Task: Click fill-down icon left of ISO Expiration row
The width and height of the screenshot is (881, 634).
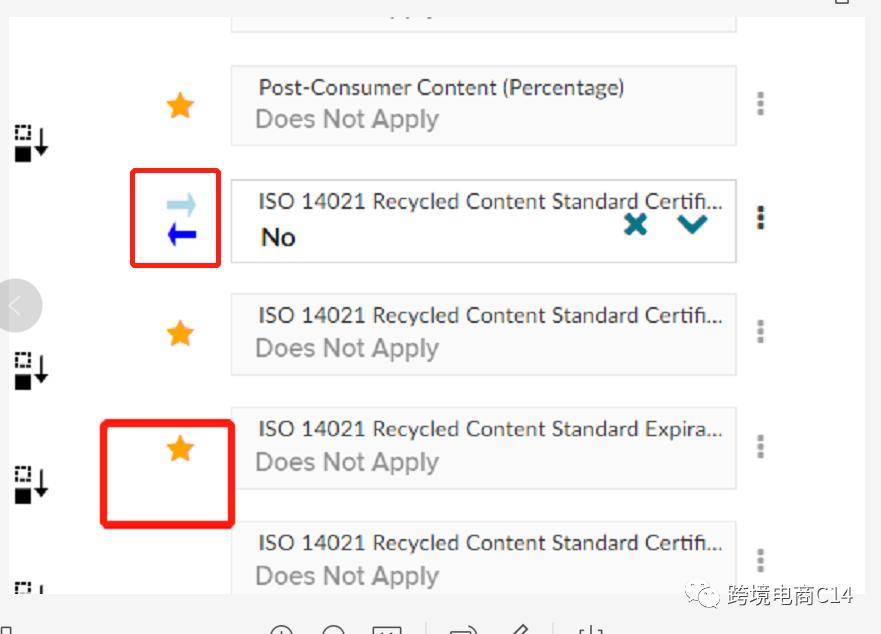Action: point(31,484)
